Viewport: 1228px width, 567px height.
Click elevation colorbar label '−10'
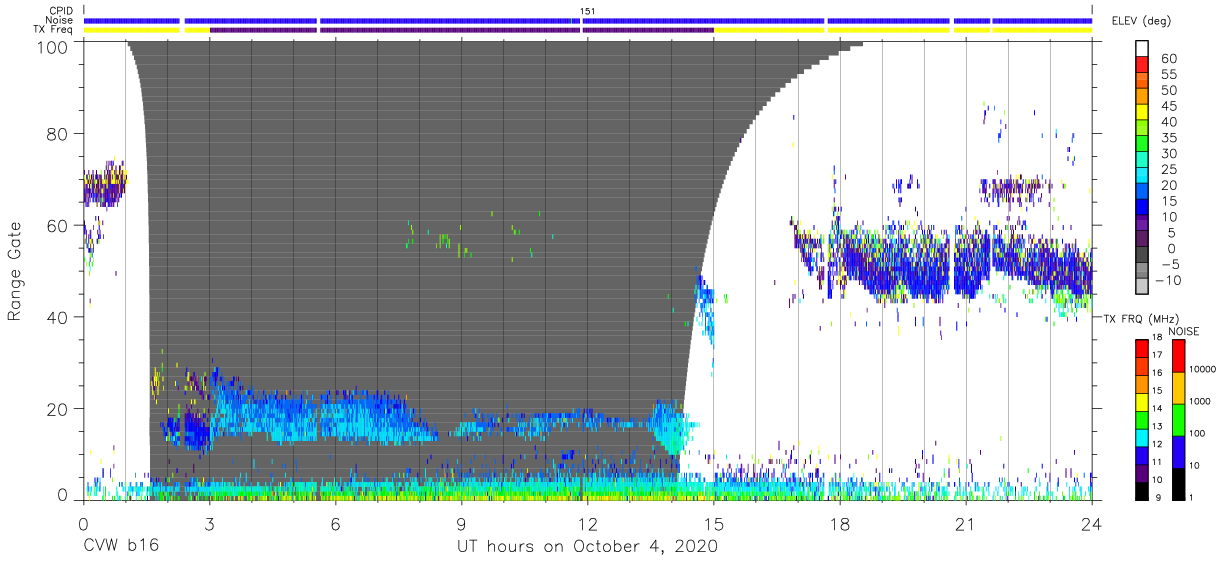(x=1166, y=280)
